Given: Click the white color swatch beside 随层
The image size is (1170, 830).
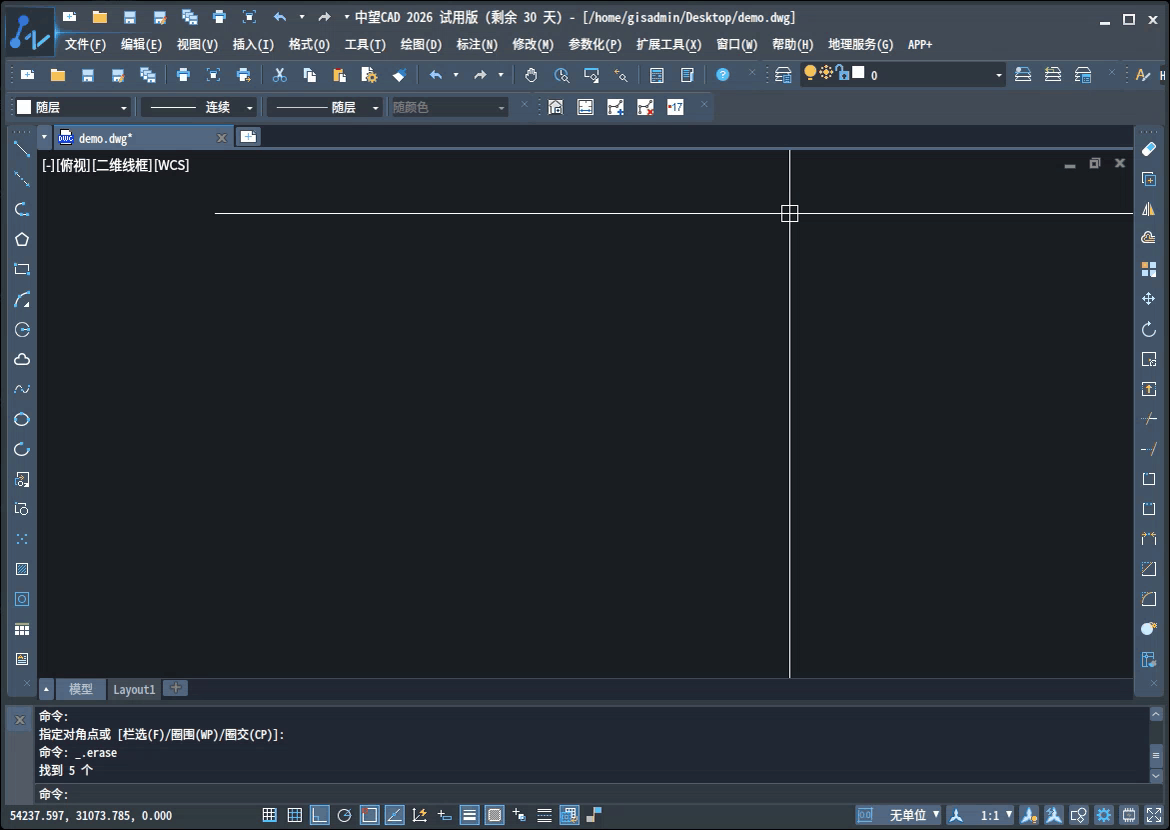Looking at the screenshot, I should pyautogui.click(x=24, y=107).
